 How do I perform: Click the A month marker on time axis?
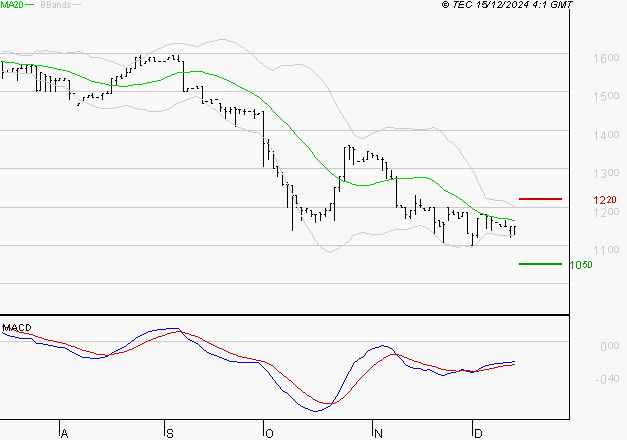coord(64,433)
